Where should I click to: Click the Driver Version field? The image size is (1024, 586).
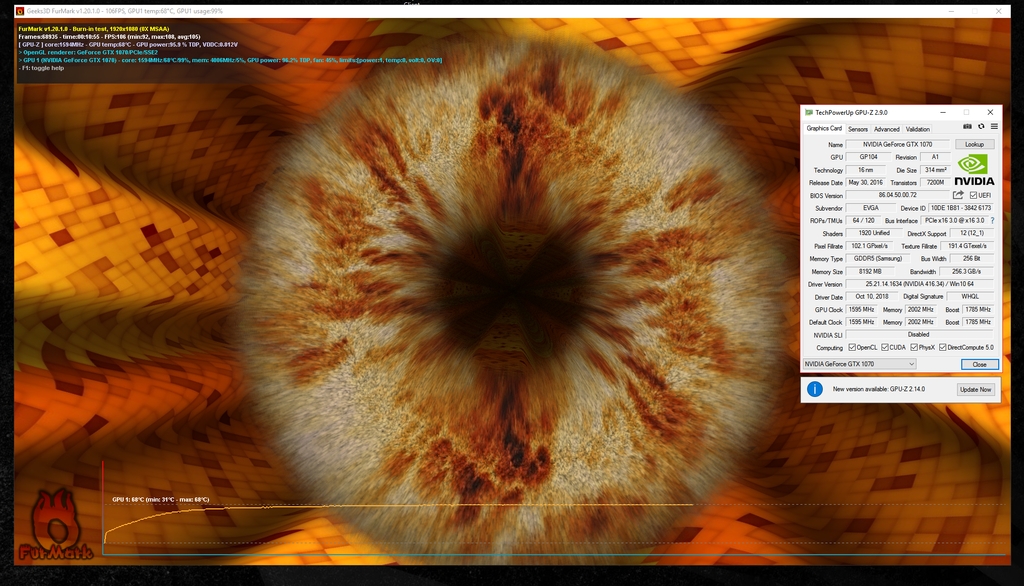pos(920,284)
